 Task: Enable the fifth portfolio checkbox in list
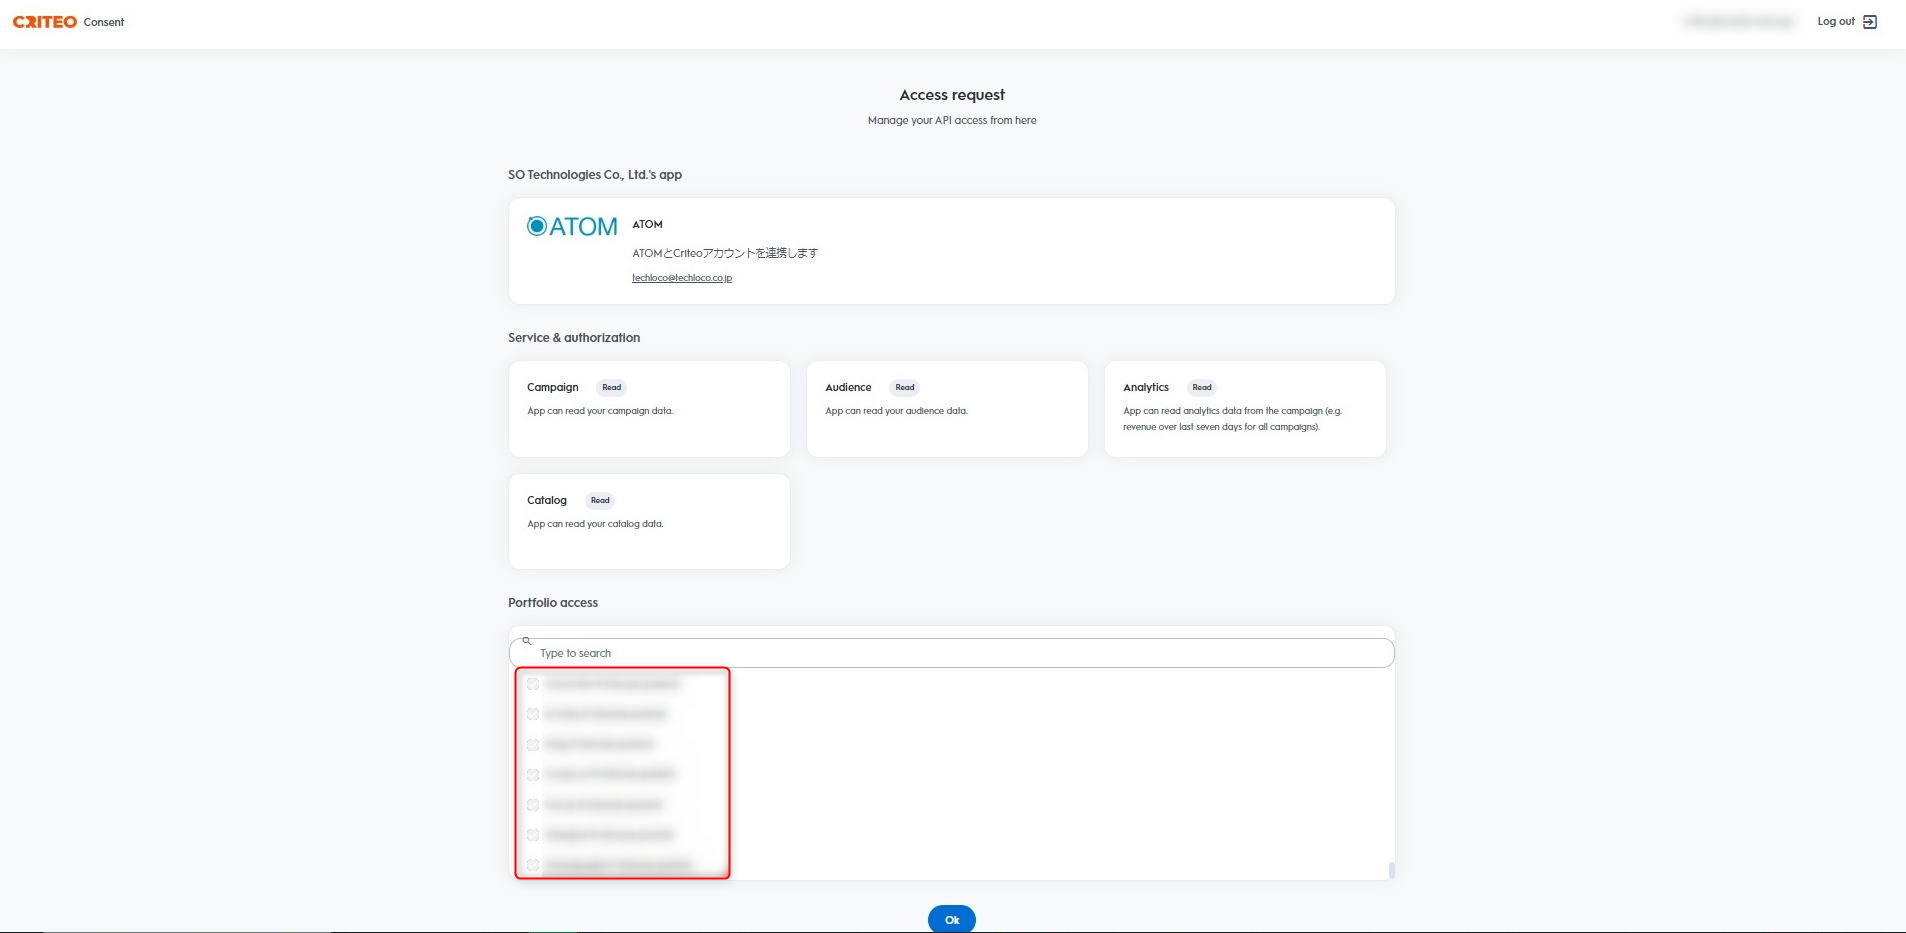[x=533, y=805]
